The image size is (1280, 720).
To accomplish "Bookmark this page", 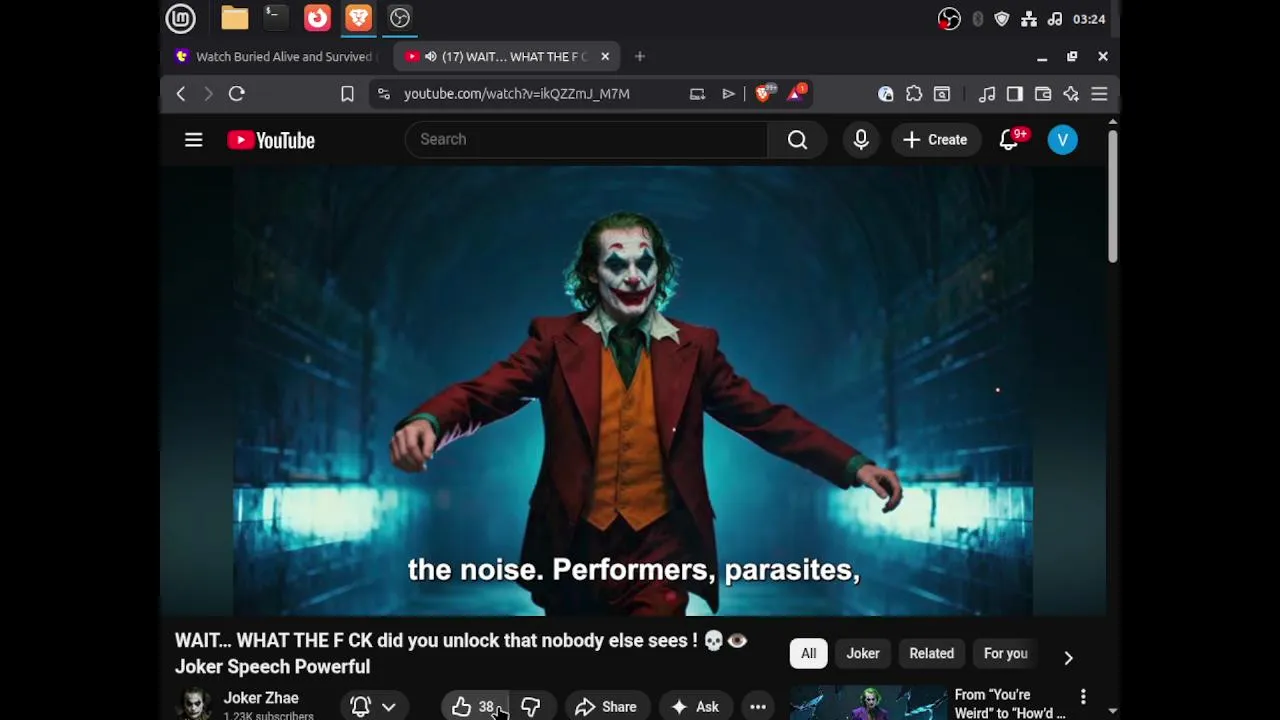I will click(347, 93).
